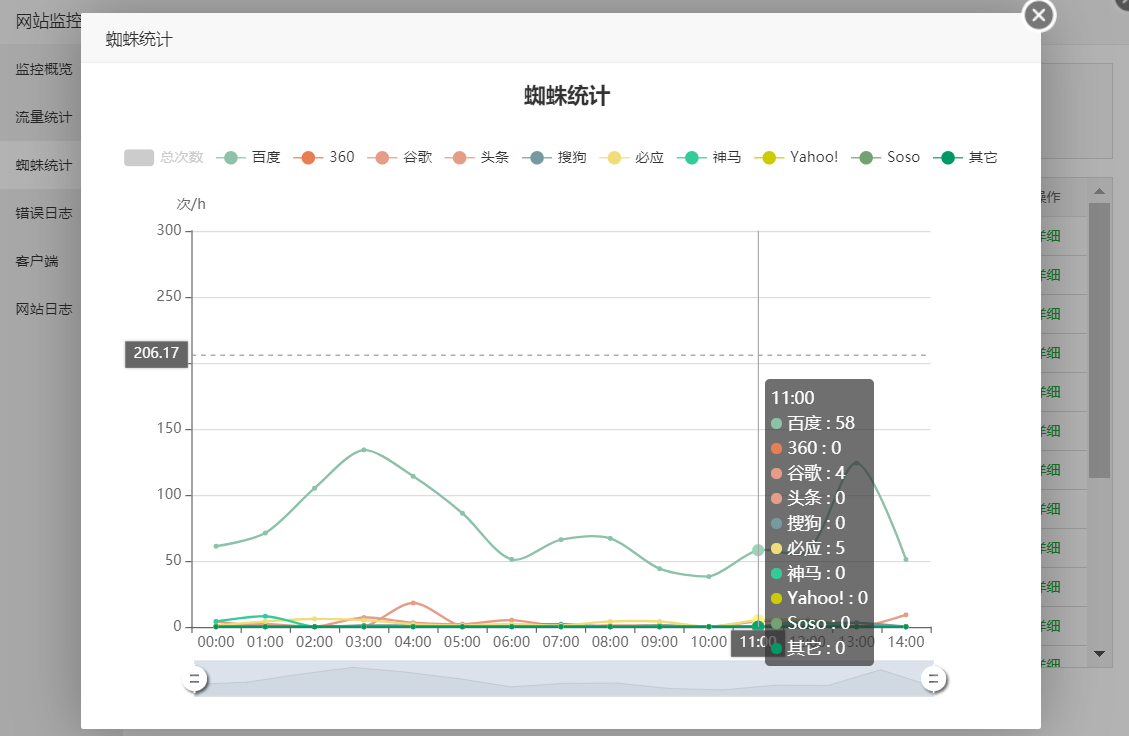Screen dimensions: 1129x736
Task: Toggle the 百度 legend series
Action: [248, 157]
